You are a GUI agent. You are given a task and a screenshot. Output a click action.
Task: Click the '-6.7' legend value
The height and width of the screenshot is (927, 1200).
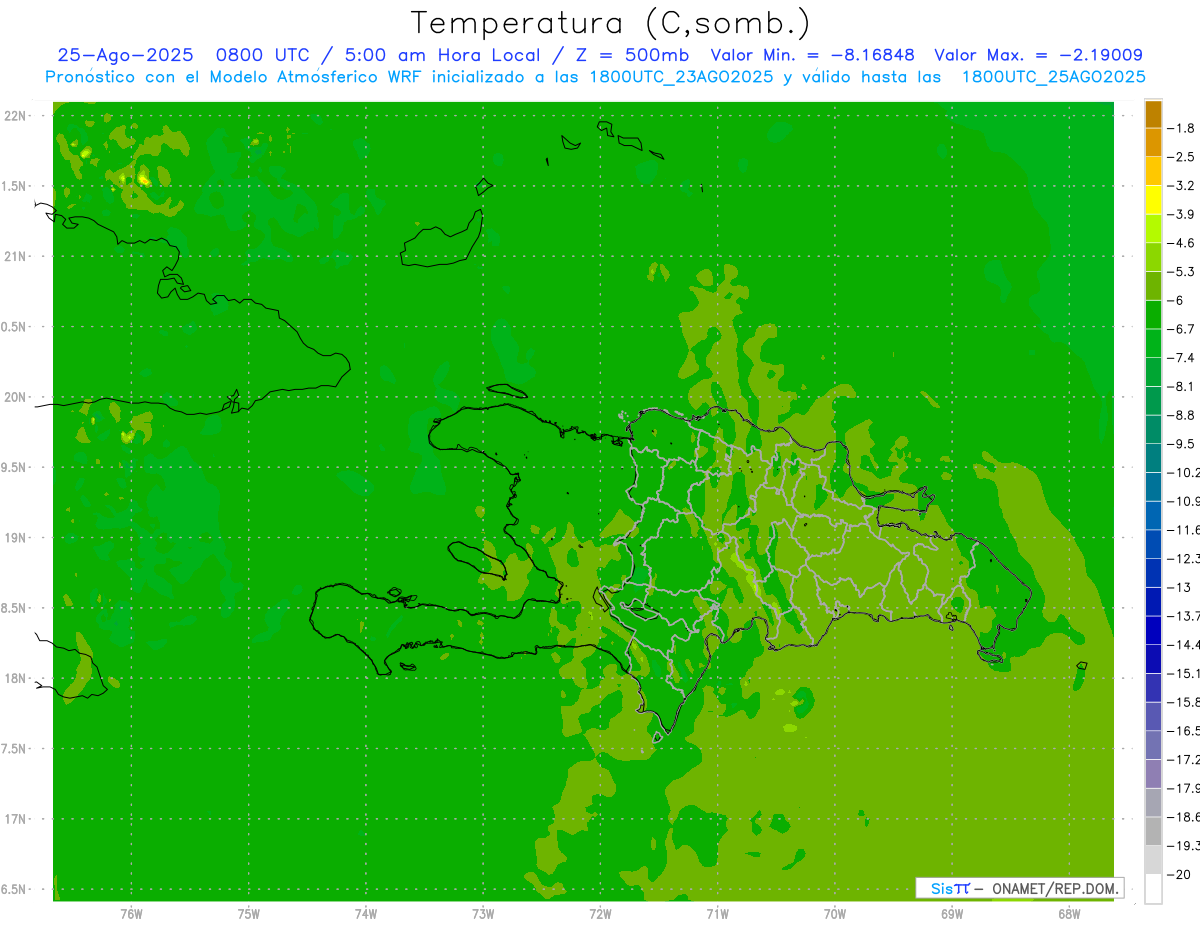click(1183, 329)
